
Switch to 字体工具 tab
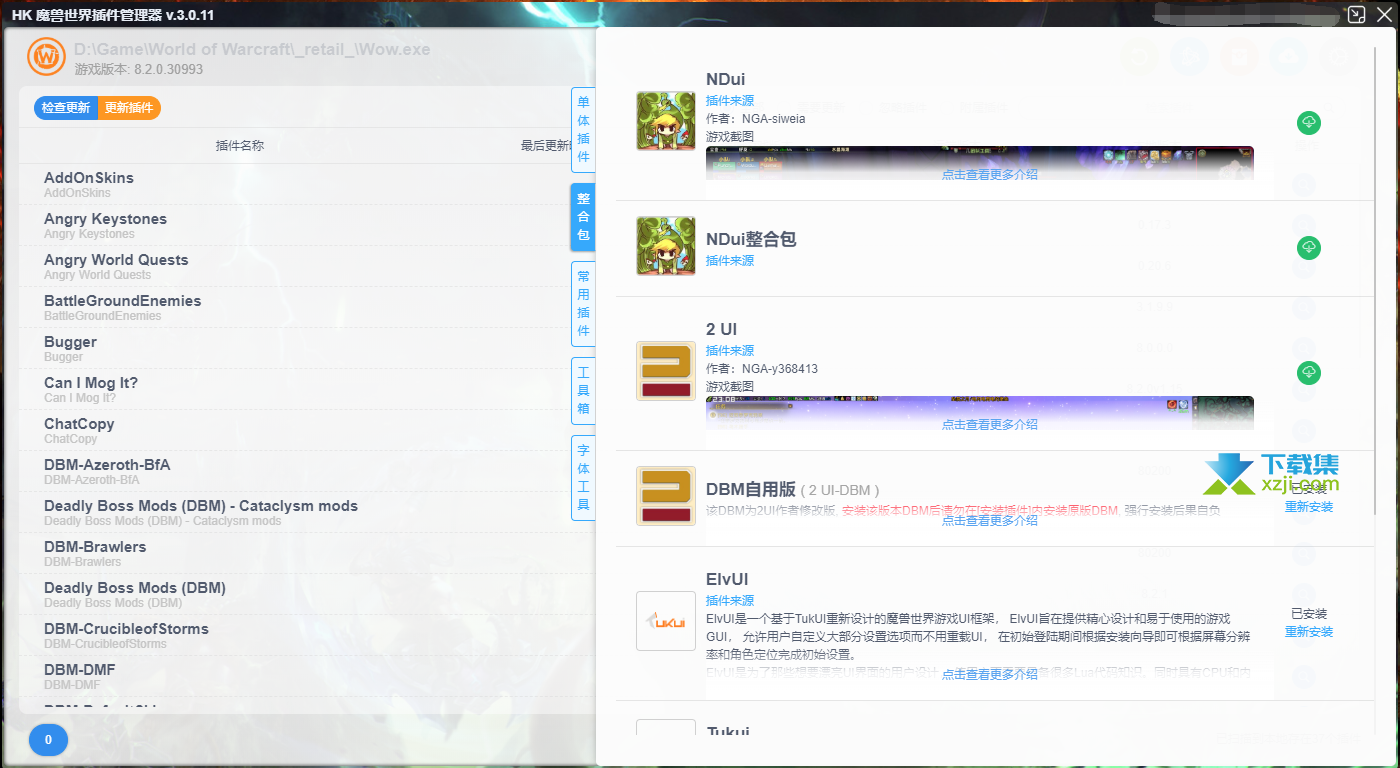coord(583,478)
